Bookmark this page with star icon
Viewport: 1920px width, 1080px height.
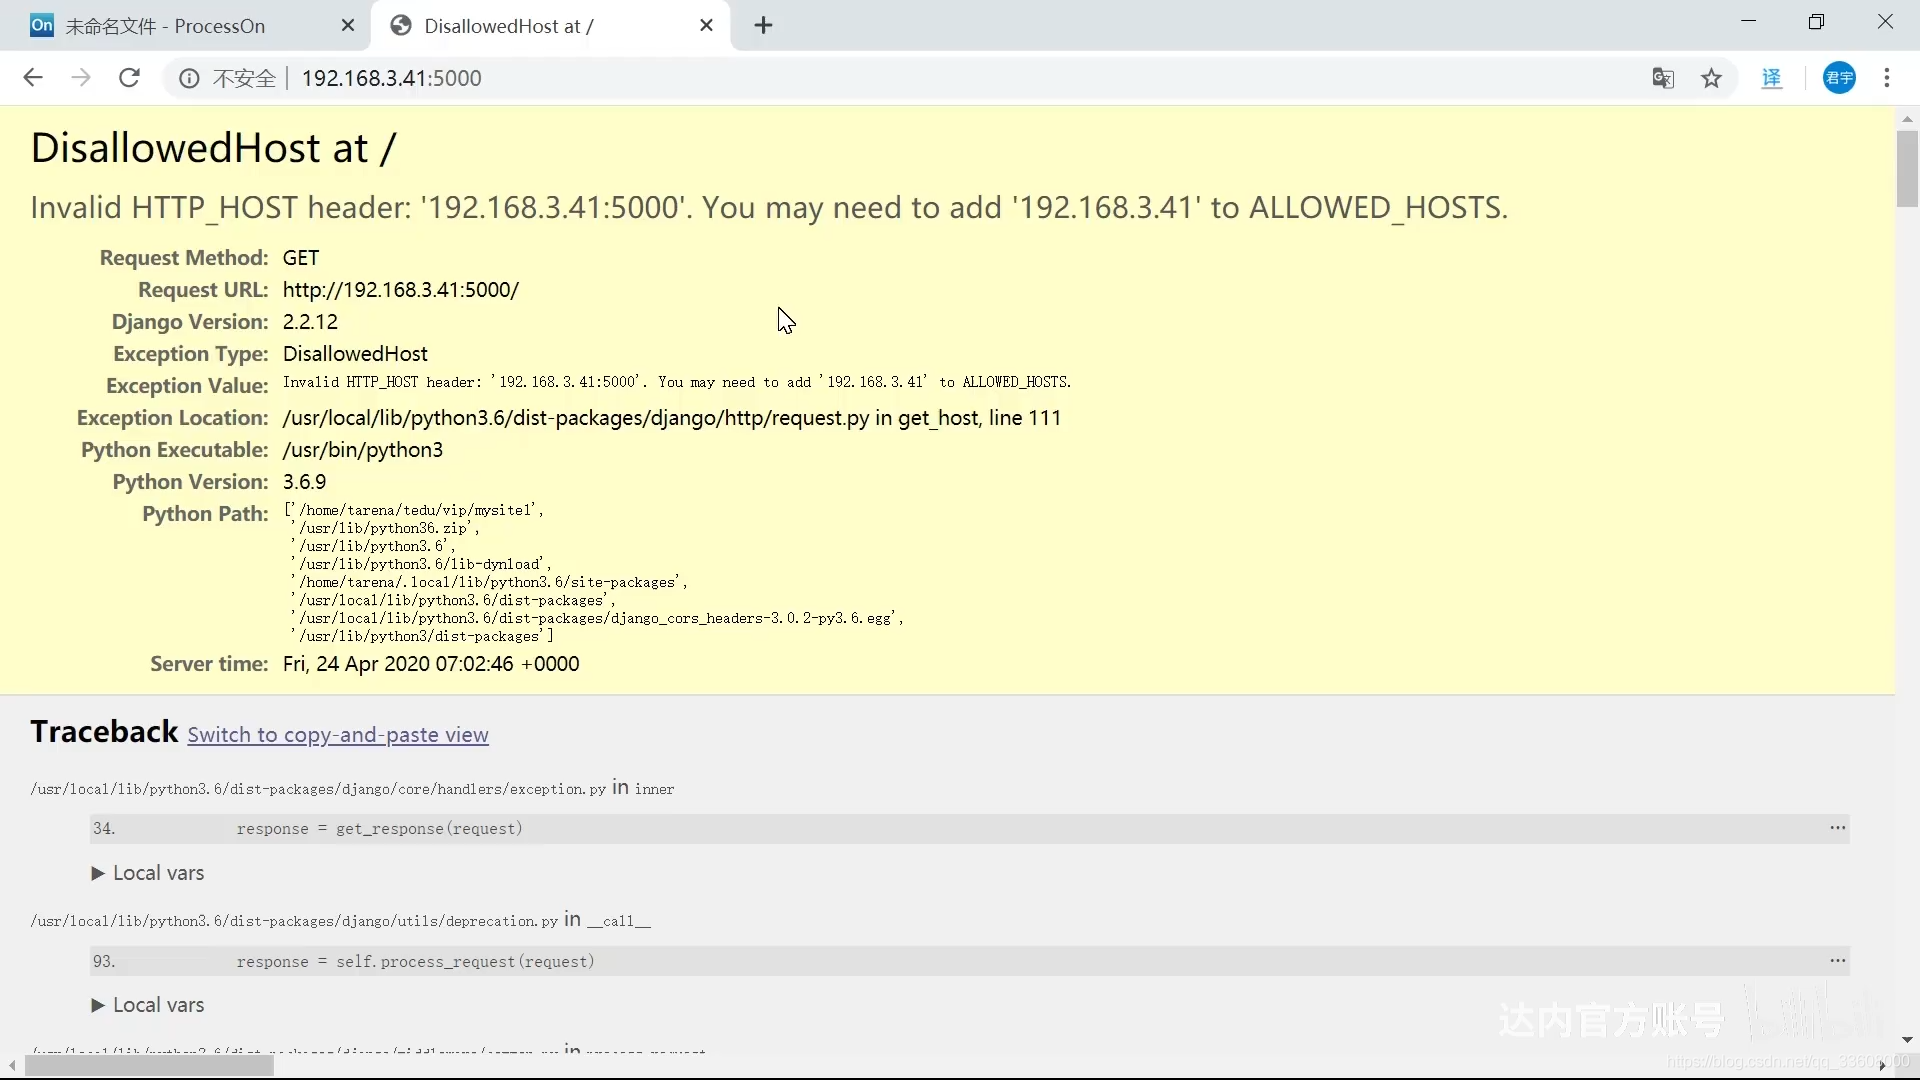click(1712, 78)
